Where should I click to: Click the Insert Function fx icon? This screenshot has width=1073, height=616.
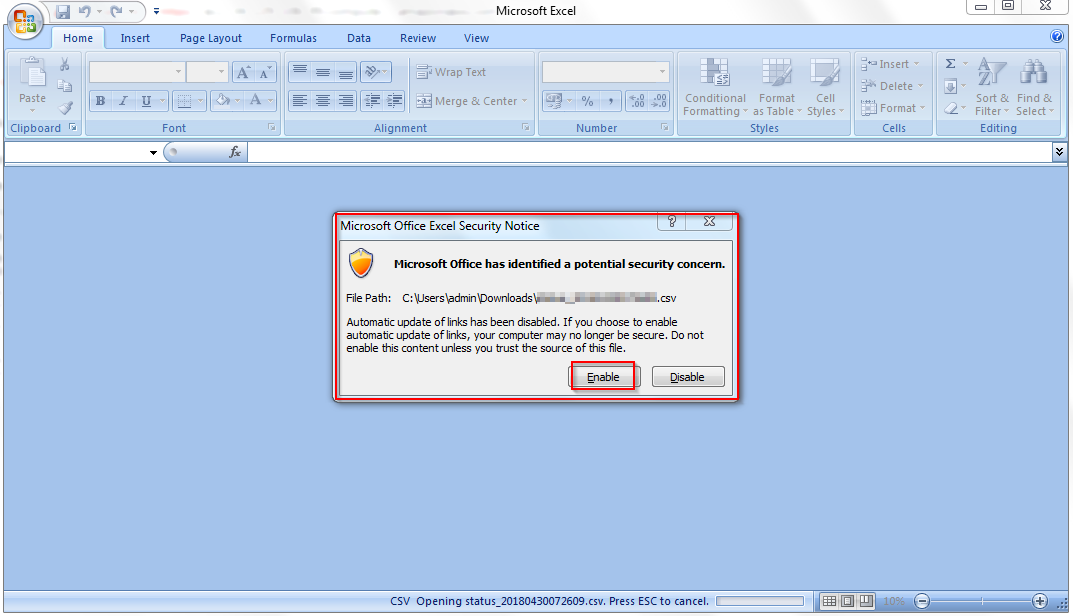point(235,152)
